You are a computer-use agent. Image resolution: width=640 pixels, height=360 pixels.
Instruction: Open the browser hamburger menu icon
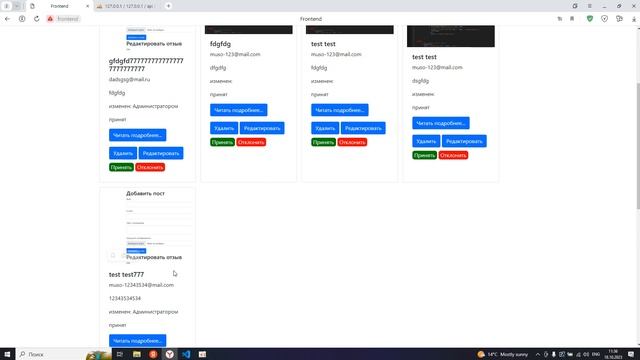(589, 6)
